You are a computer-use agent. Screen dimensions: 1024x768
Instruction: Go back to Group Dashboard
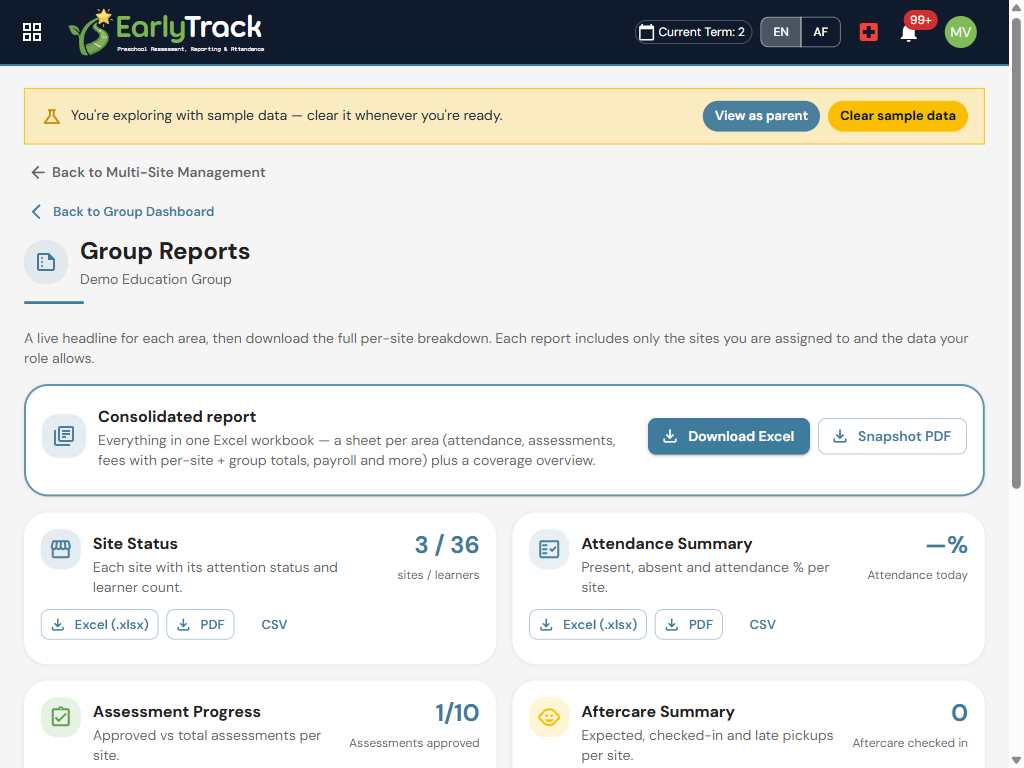coord(123,212)
